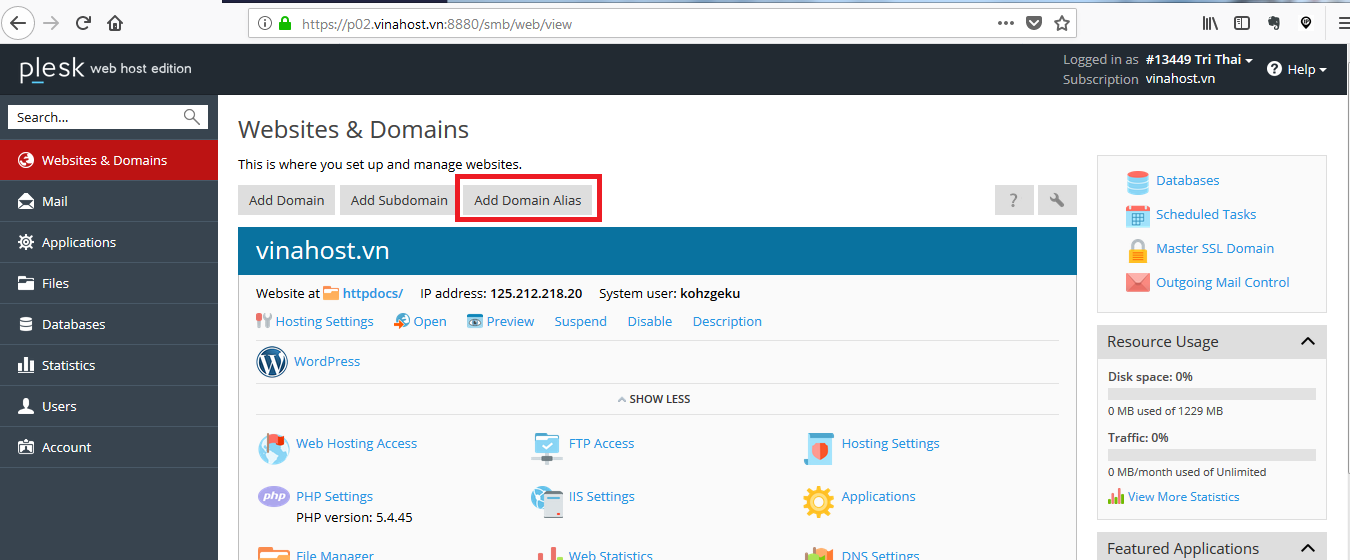
Task: Click the vinahost.vn subscription link
Action: [x=1180, y=79]
